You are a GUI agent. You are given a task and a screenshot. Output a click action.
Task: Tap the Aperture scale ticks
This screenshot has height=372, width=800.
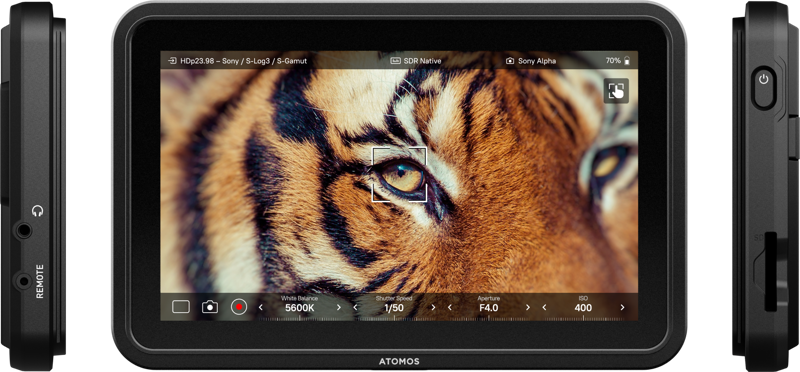[489, 318]
